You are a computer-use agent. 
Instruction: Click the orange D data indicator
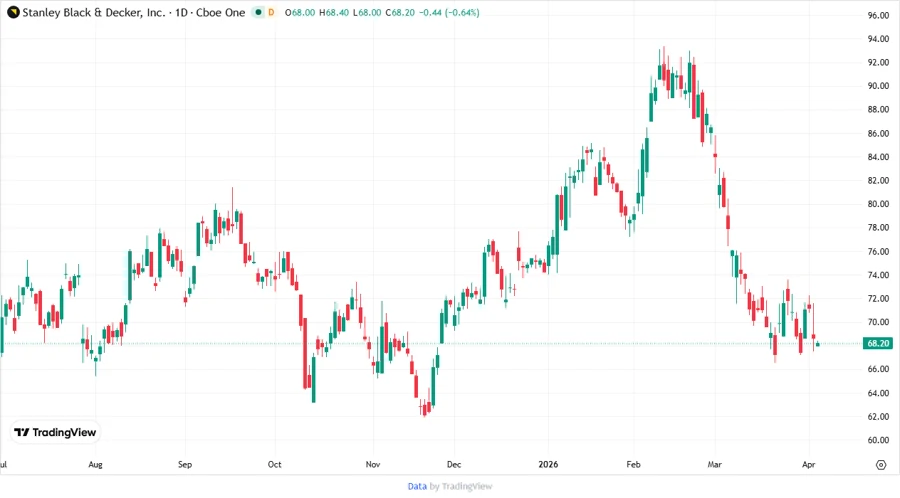click(x=271, y=13)
